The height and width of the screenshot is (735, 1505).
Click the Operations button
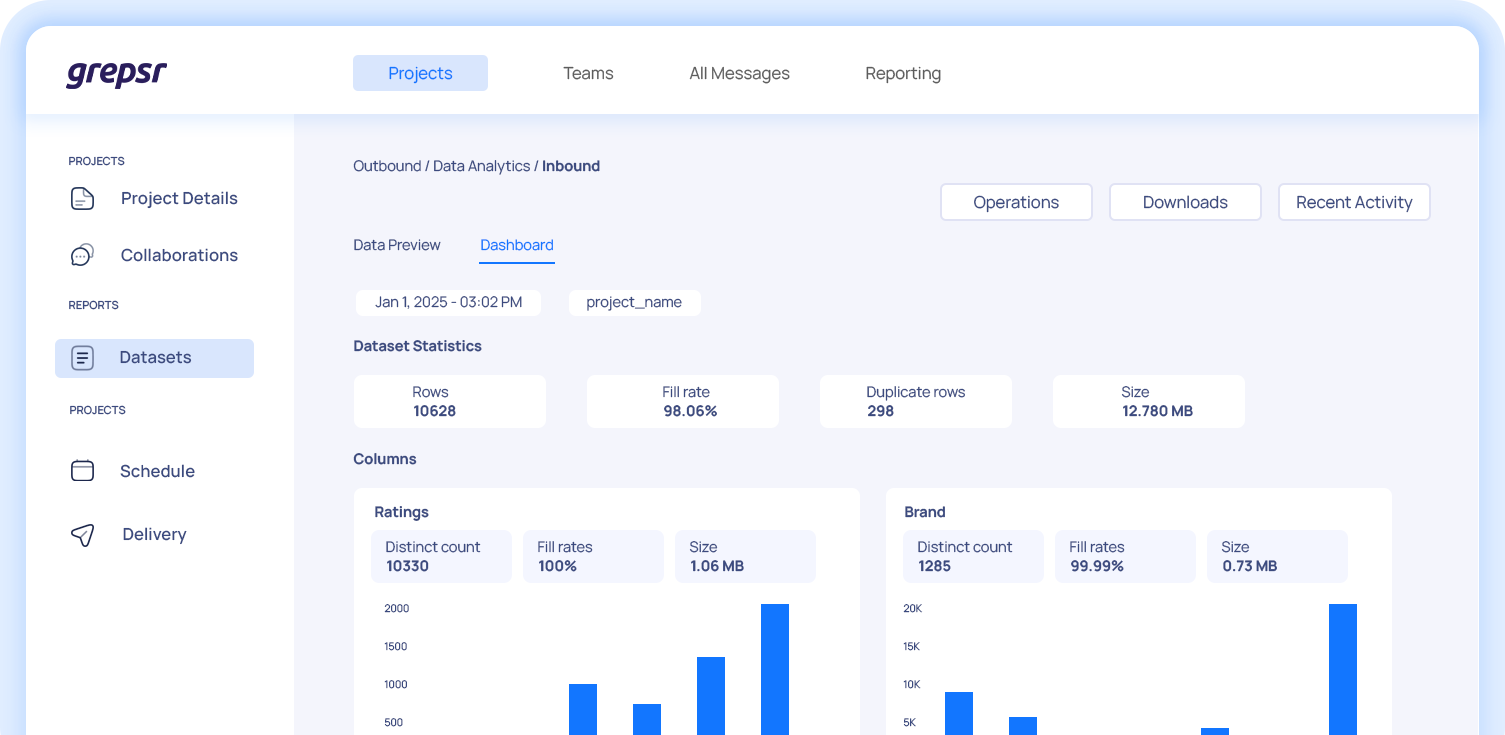[x=1016, y=202]
